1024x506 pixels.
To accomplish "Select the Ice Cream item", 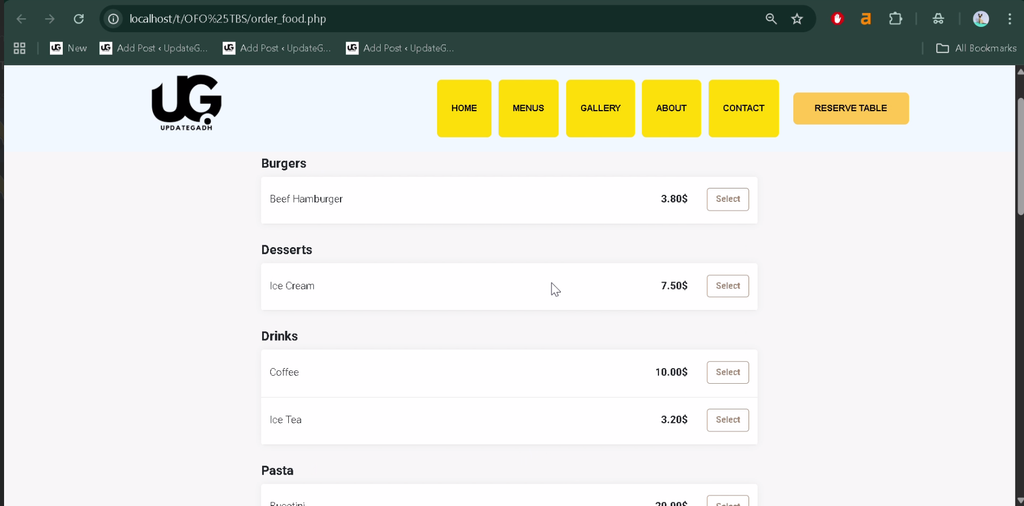I will [x=728, y=286].
